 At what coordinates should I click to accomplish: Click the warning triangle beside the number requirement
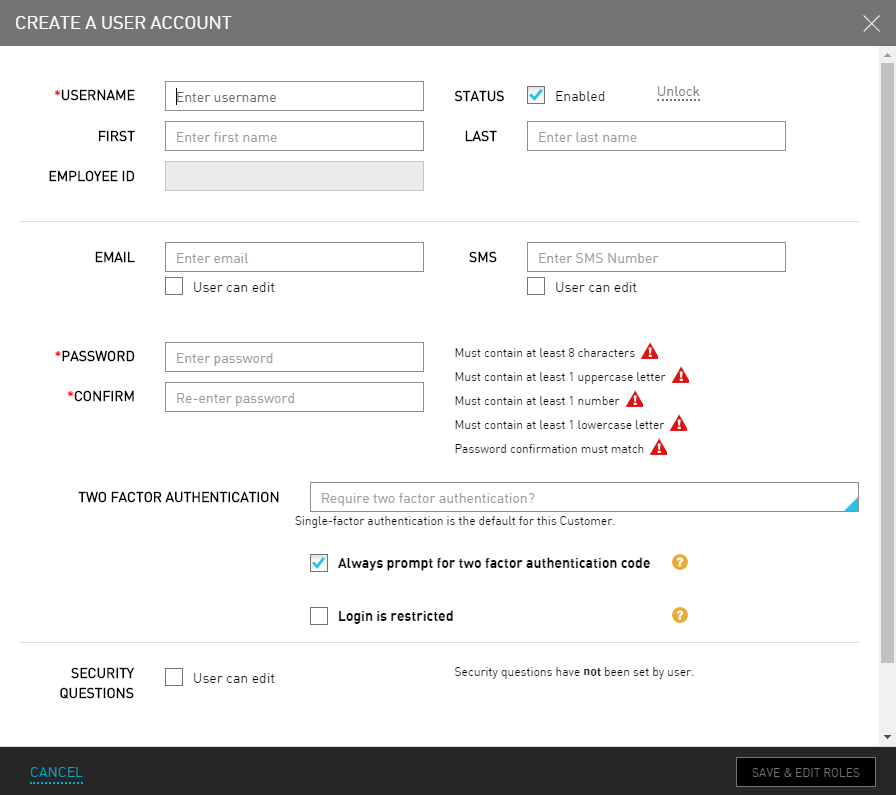[636, 400]
